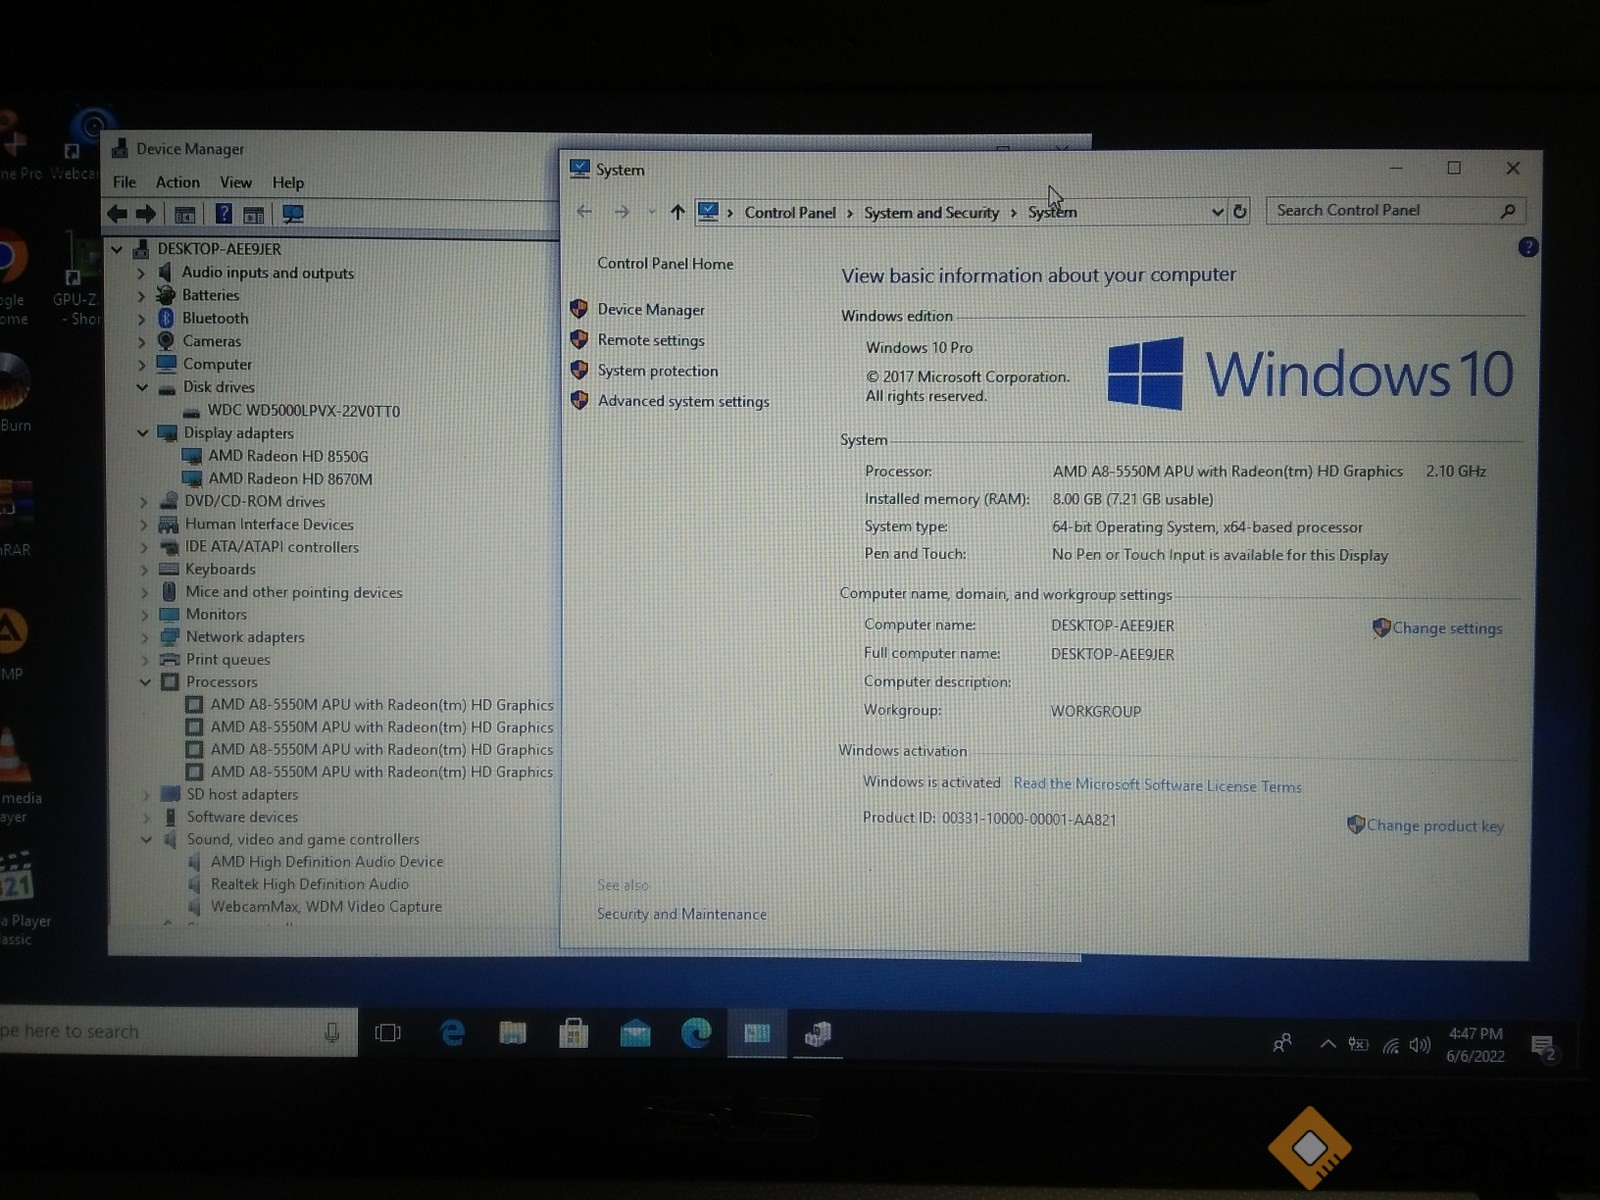Expand the Network adapters node
The width and height of the screenshot is (1600, 1200).
144,637
